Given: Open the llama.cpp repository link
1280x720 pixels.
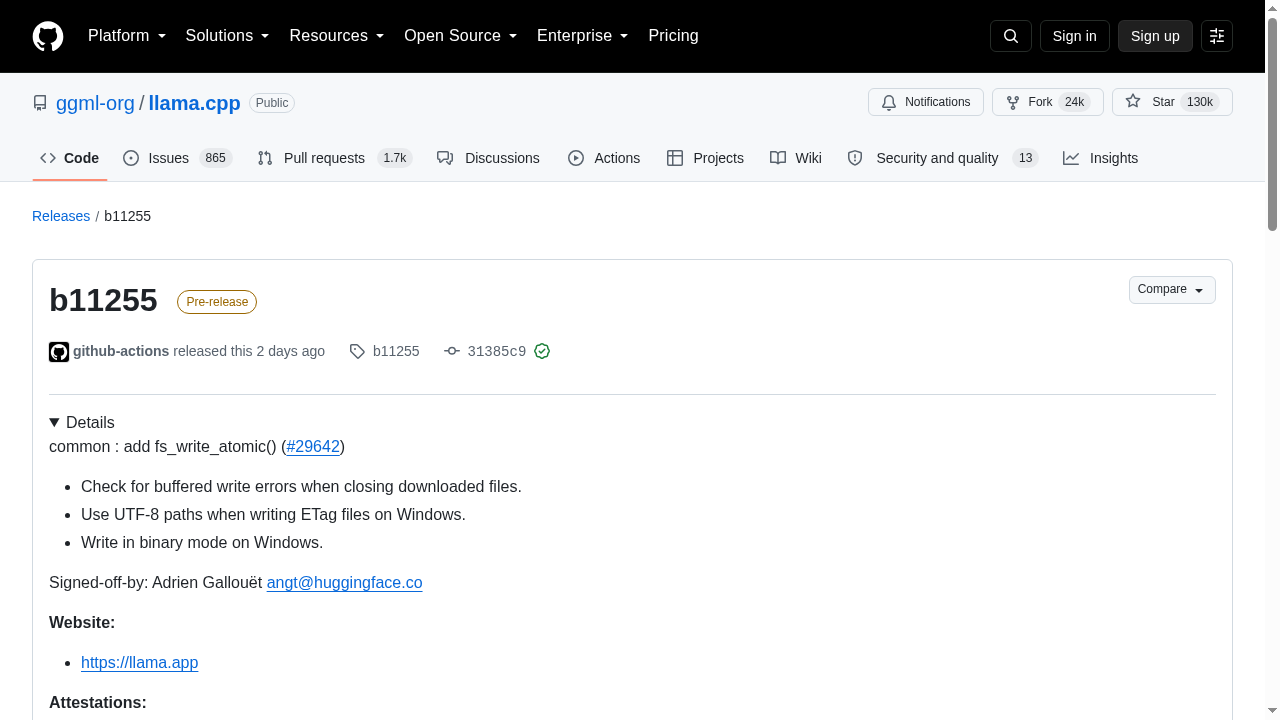Looking at the screenshot, I should (195, 103).
